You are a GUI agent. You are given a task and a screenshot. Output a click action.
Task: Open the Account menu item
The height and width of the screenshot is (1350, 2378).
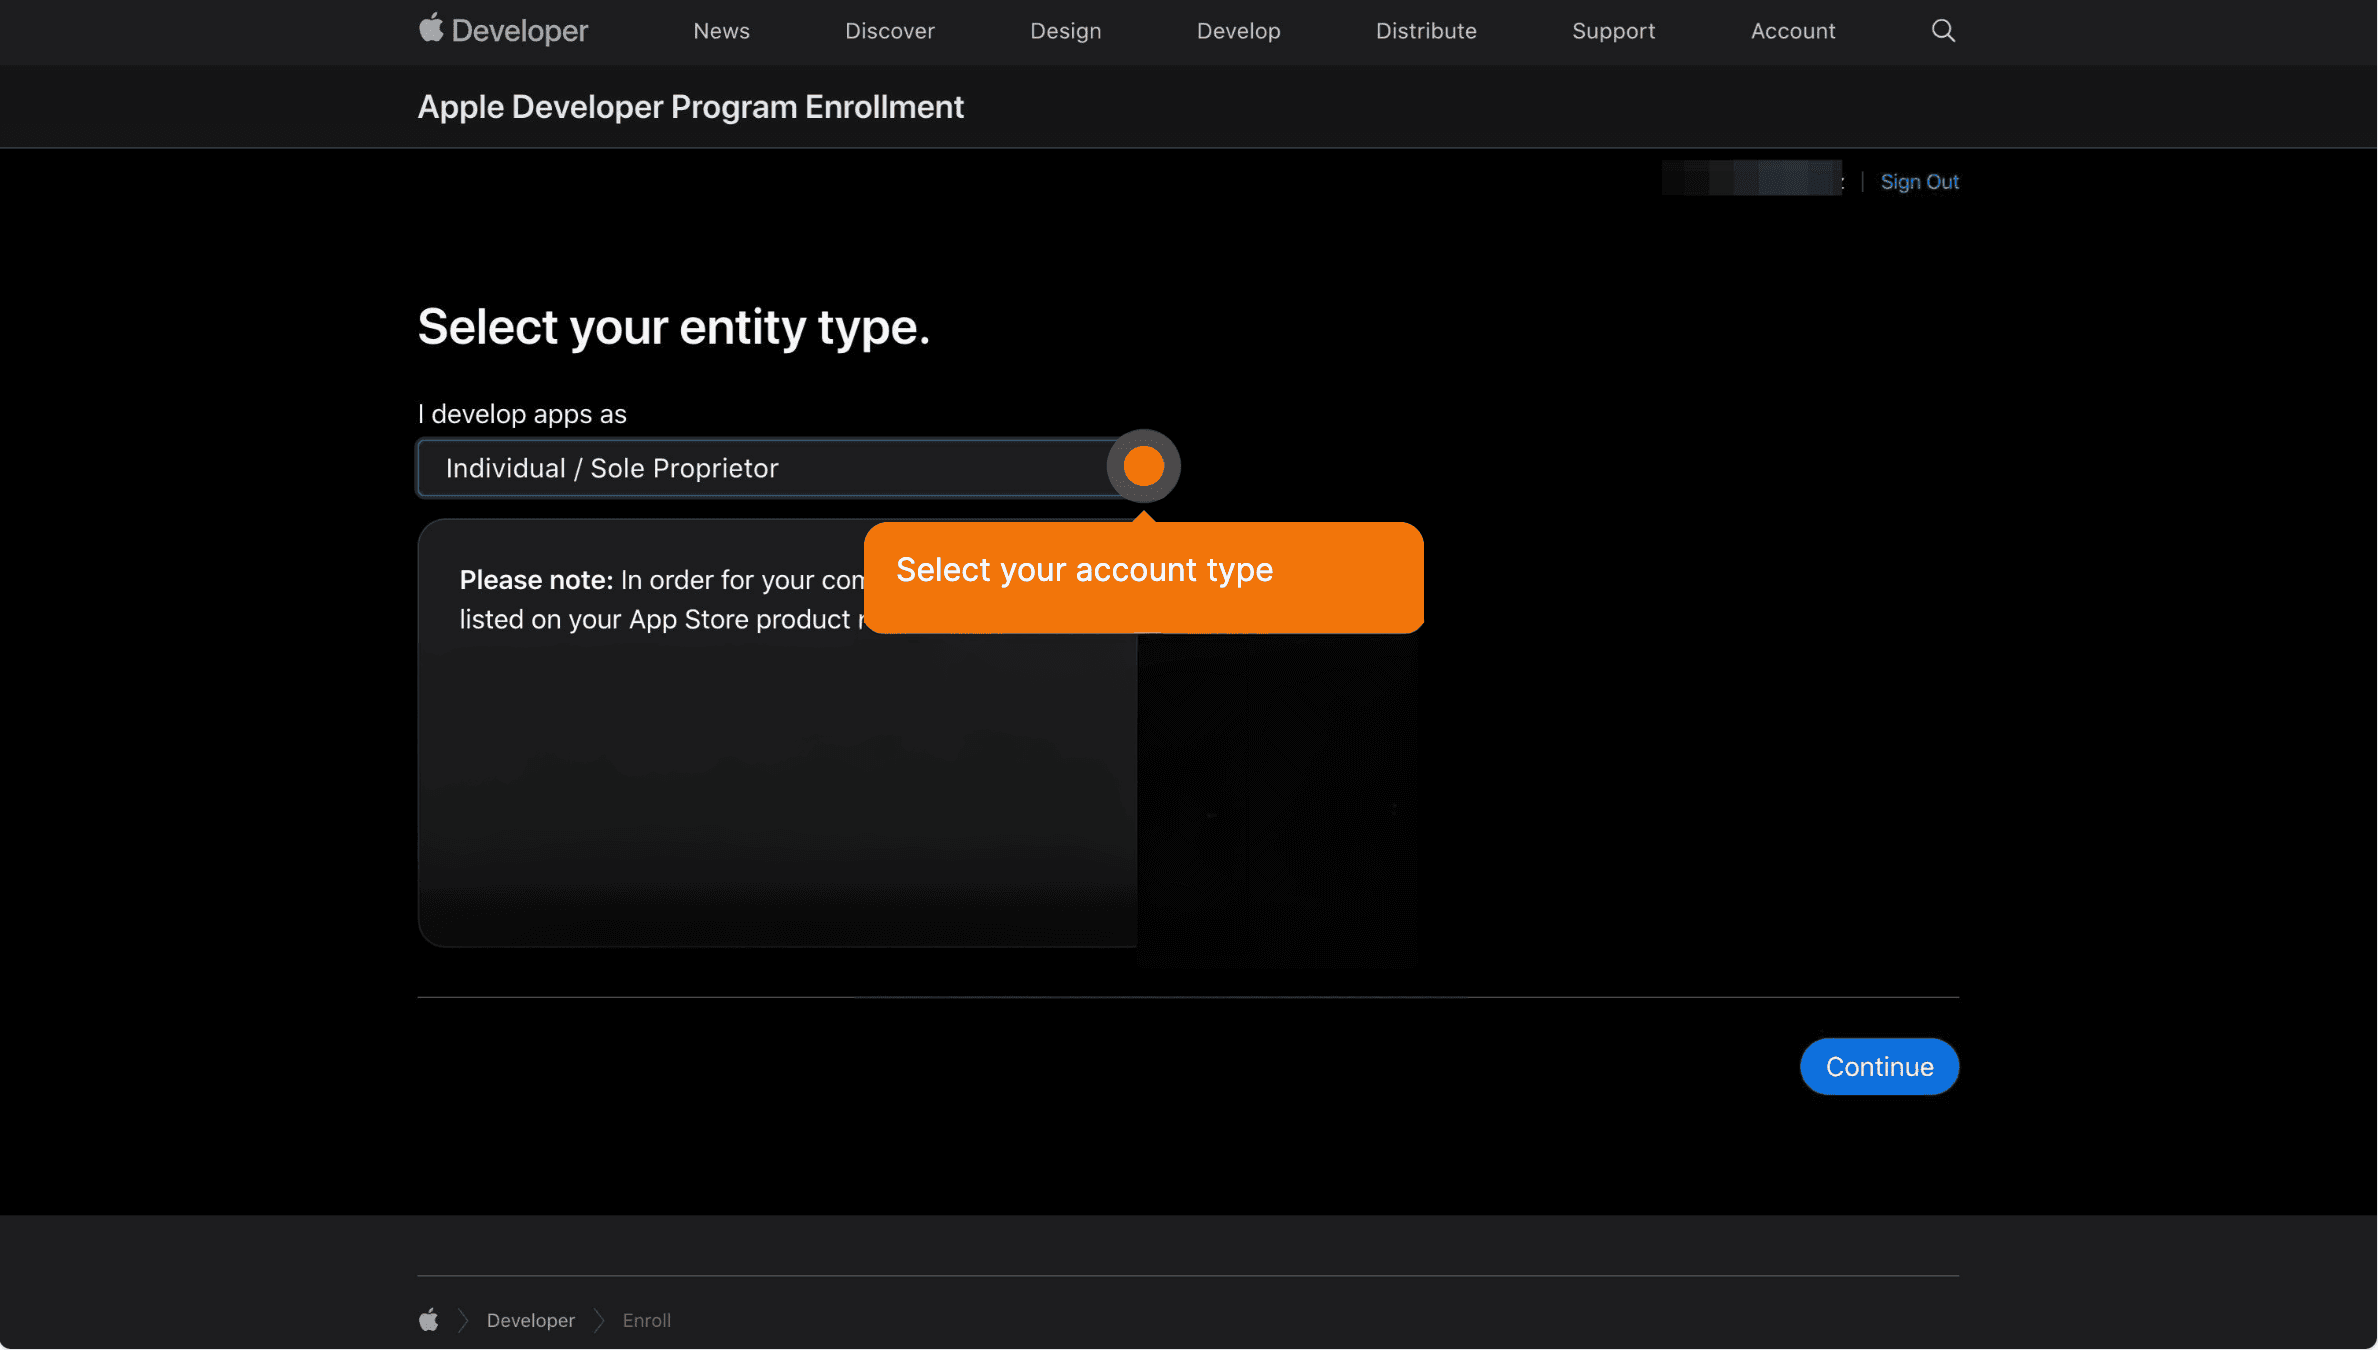click(1793, 31)
